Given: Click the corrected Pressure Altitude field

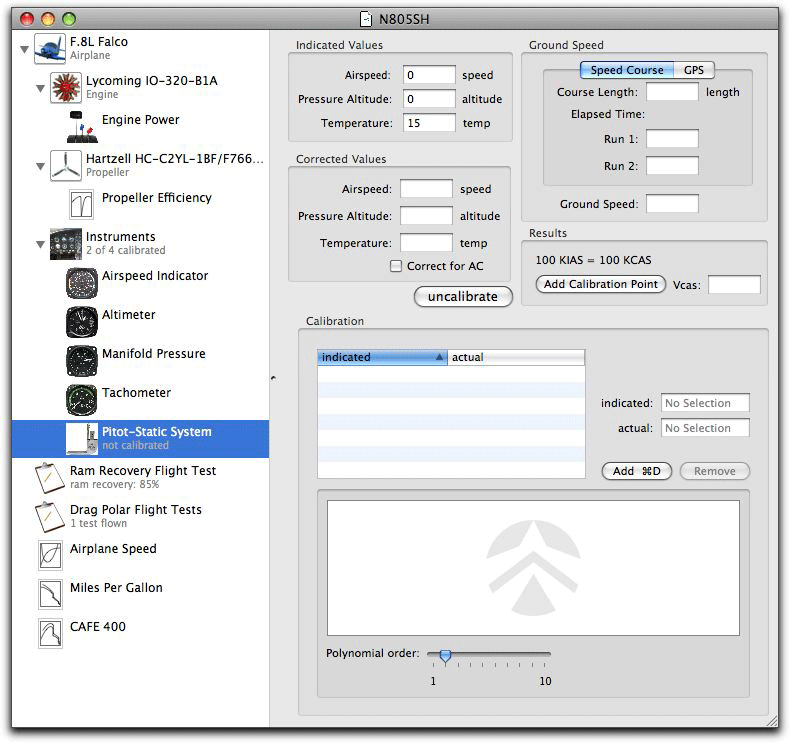Looking at the screenshot, I should click(426, 216).
